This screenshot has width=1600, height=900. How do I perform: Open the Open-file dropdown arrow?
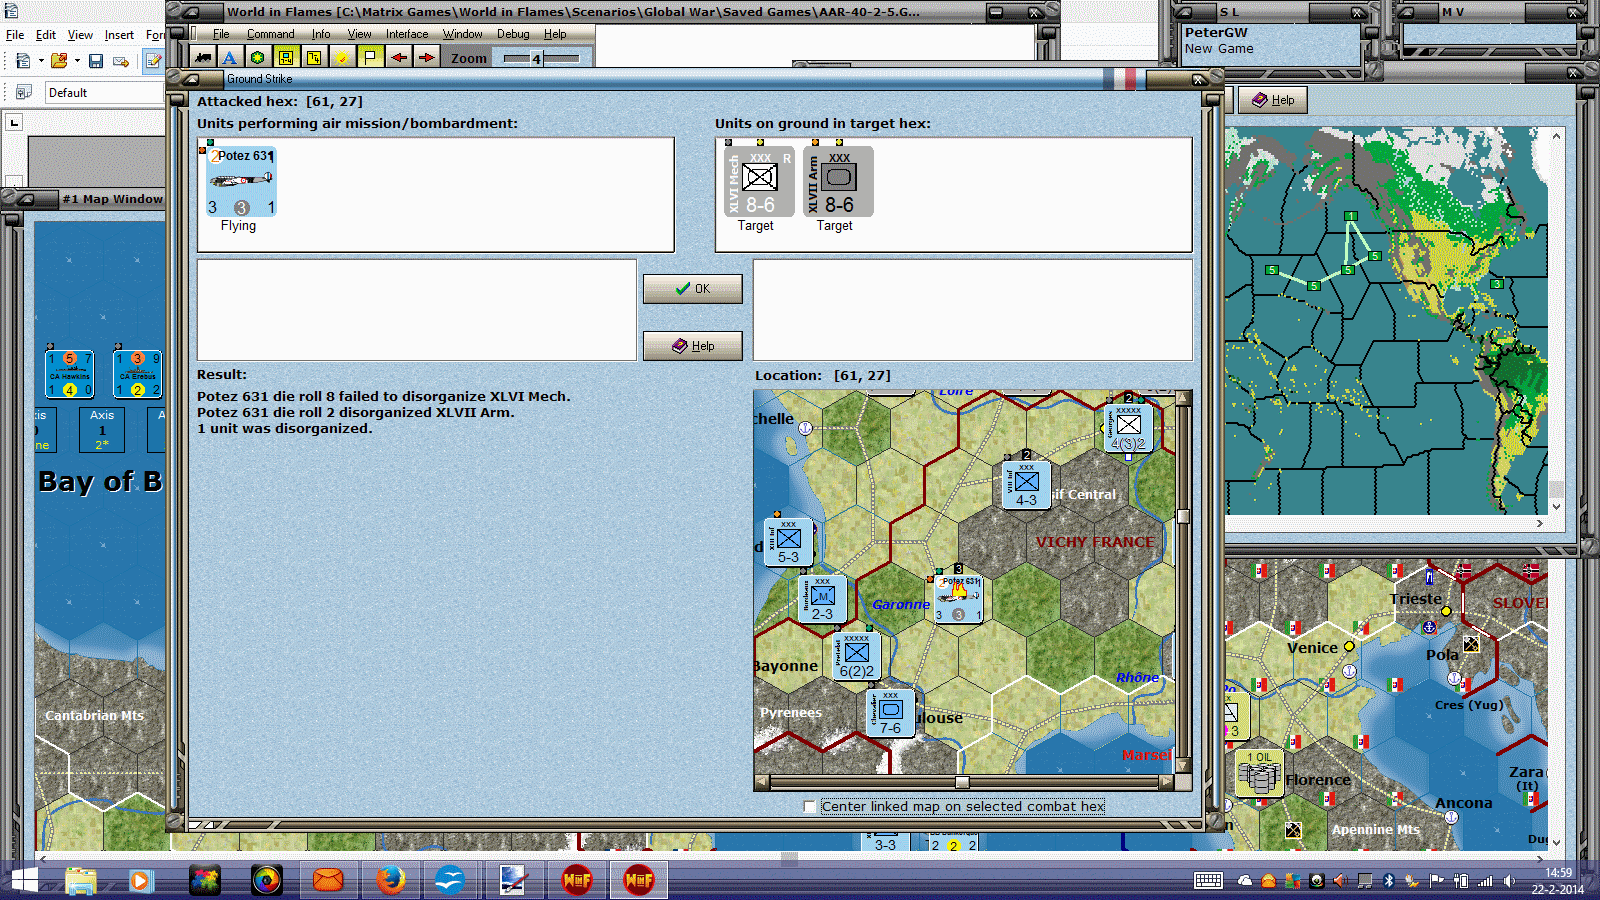click(x=77, y=61)
